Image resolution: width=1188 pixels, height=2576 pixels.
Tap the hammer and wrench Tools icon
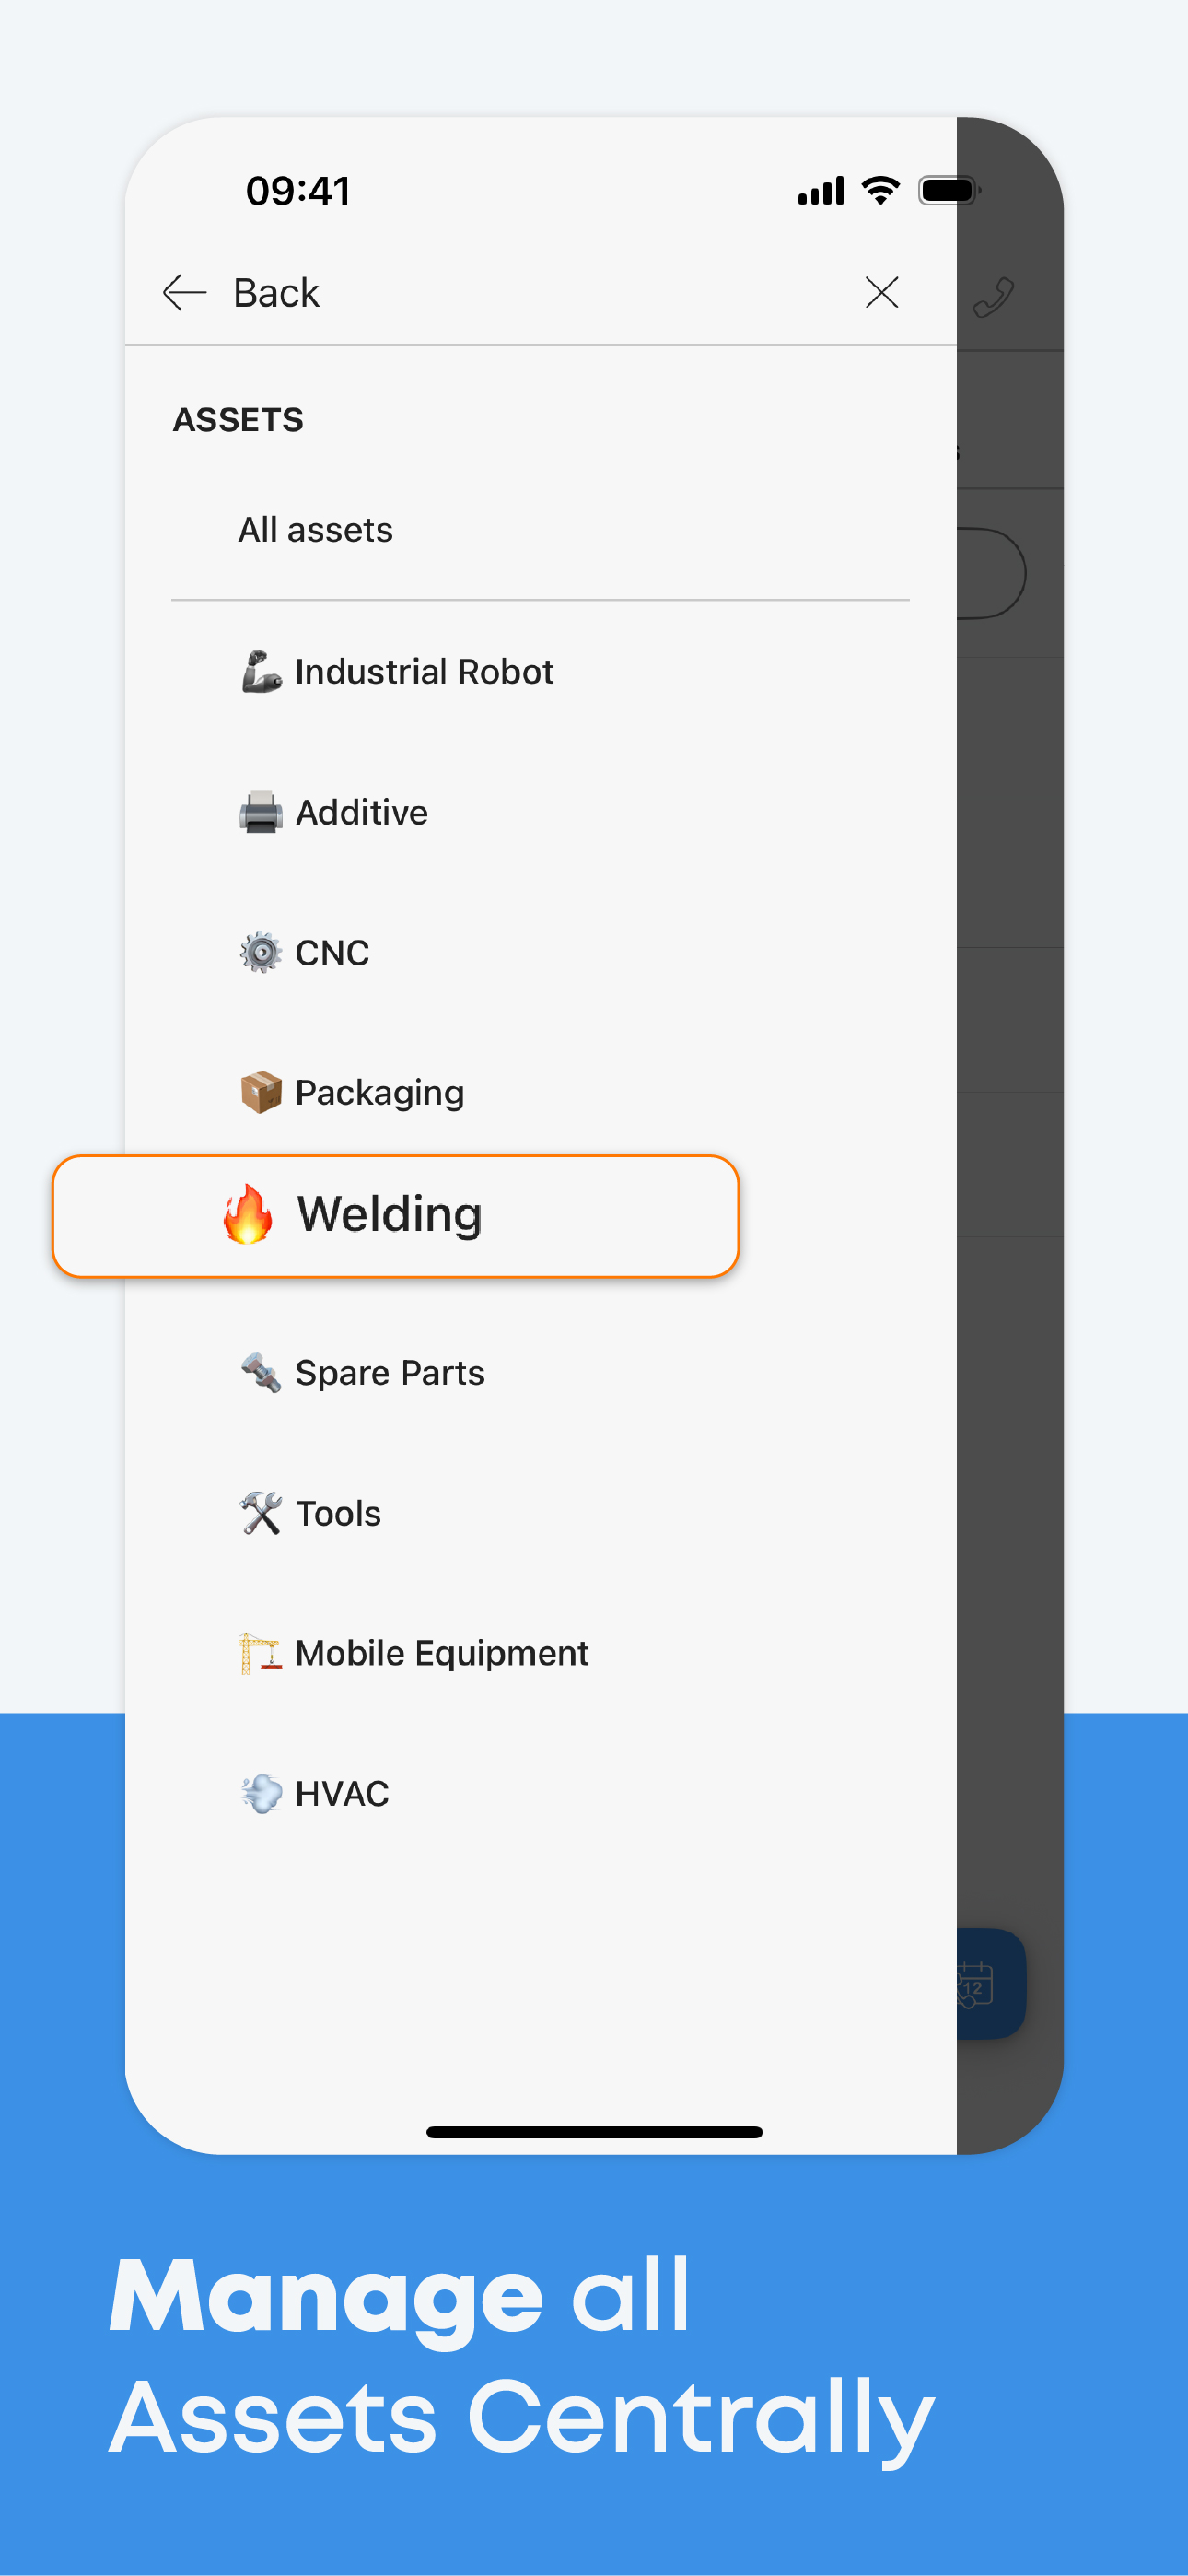tap(261, 1513)
